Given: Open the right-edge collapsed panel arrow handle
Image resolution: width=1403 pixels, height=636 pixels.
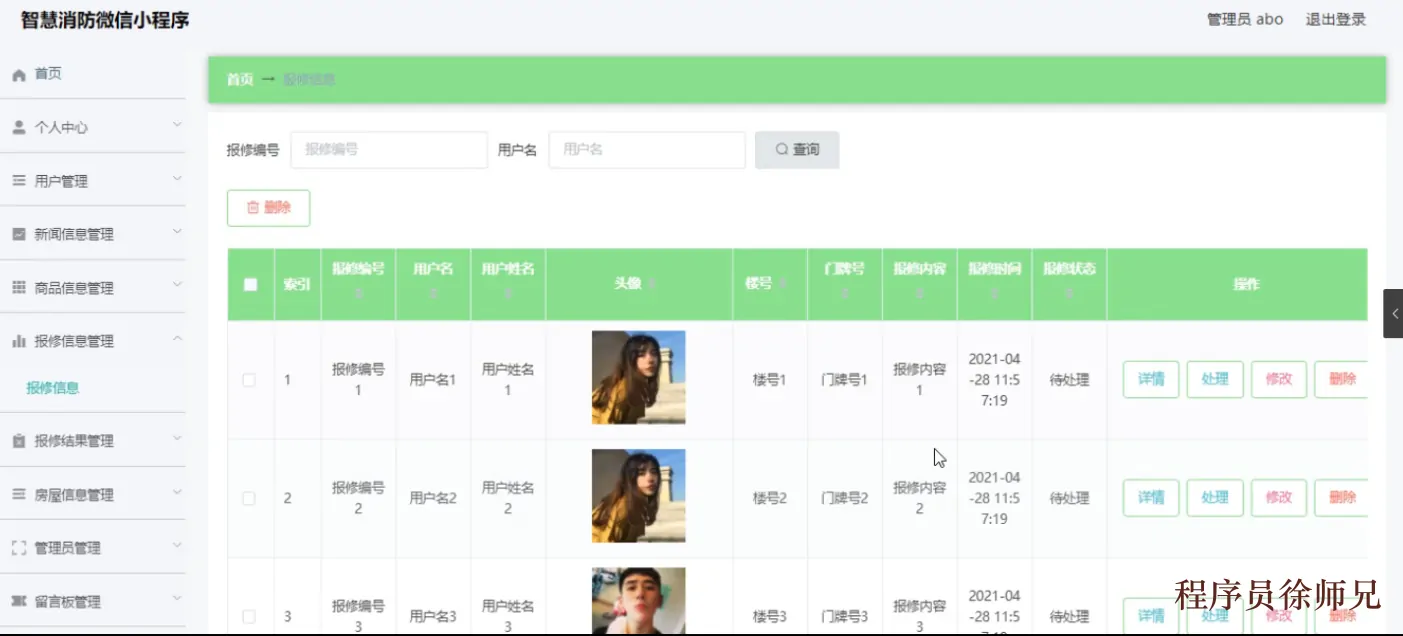Looking at the screenshot, I should 1394,314.
